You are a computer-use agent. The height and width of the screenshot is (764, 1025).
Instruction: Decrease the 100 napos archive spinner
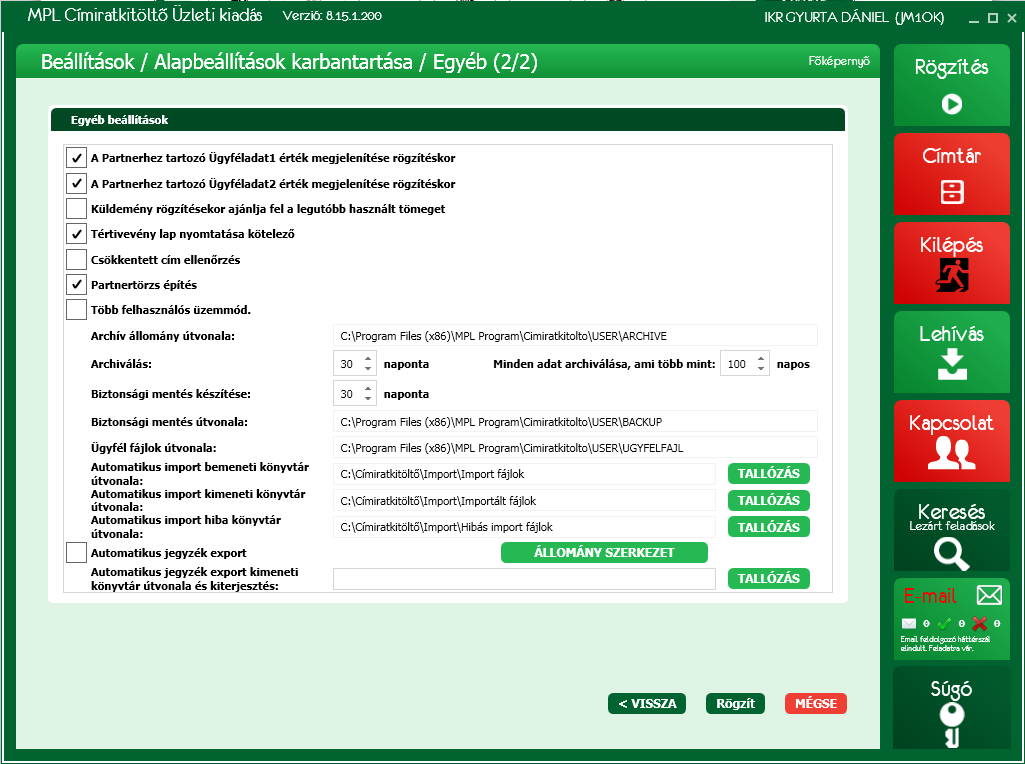click(761, 369)
